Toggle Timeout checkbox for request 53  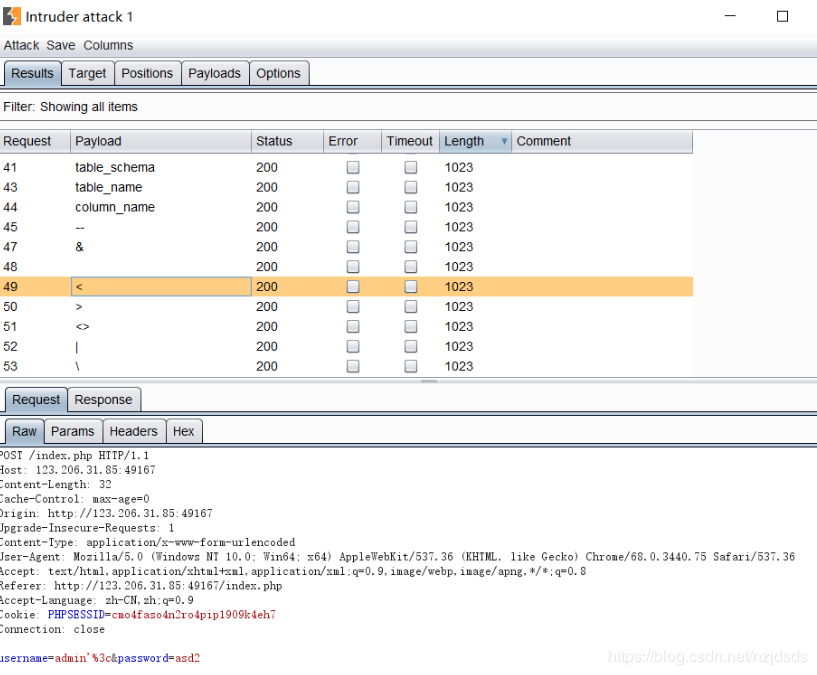point(411,366)
